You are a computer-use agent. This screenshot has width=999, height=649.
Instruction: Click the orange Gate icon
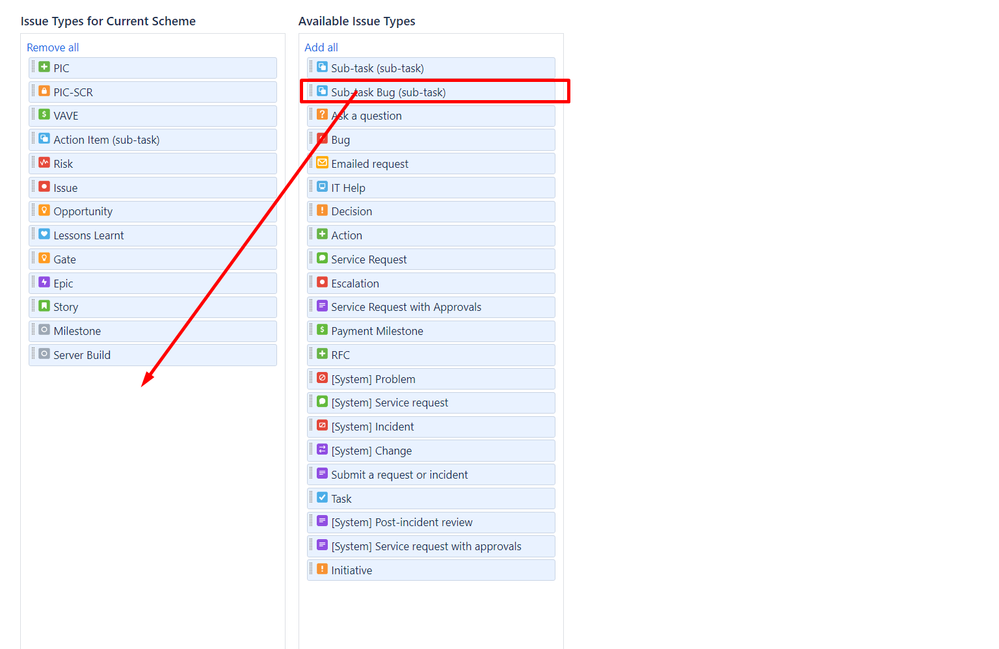coord(44,258)
